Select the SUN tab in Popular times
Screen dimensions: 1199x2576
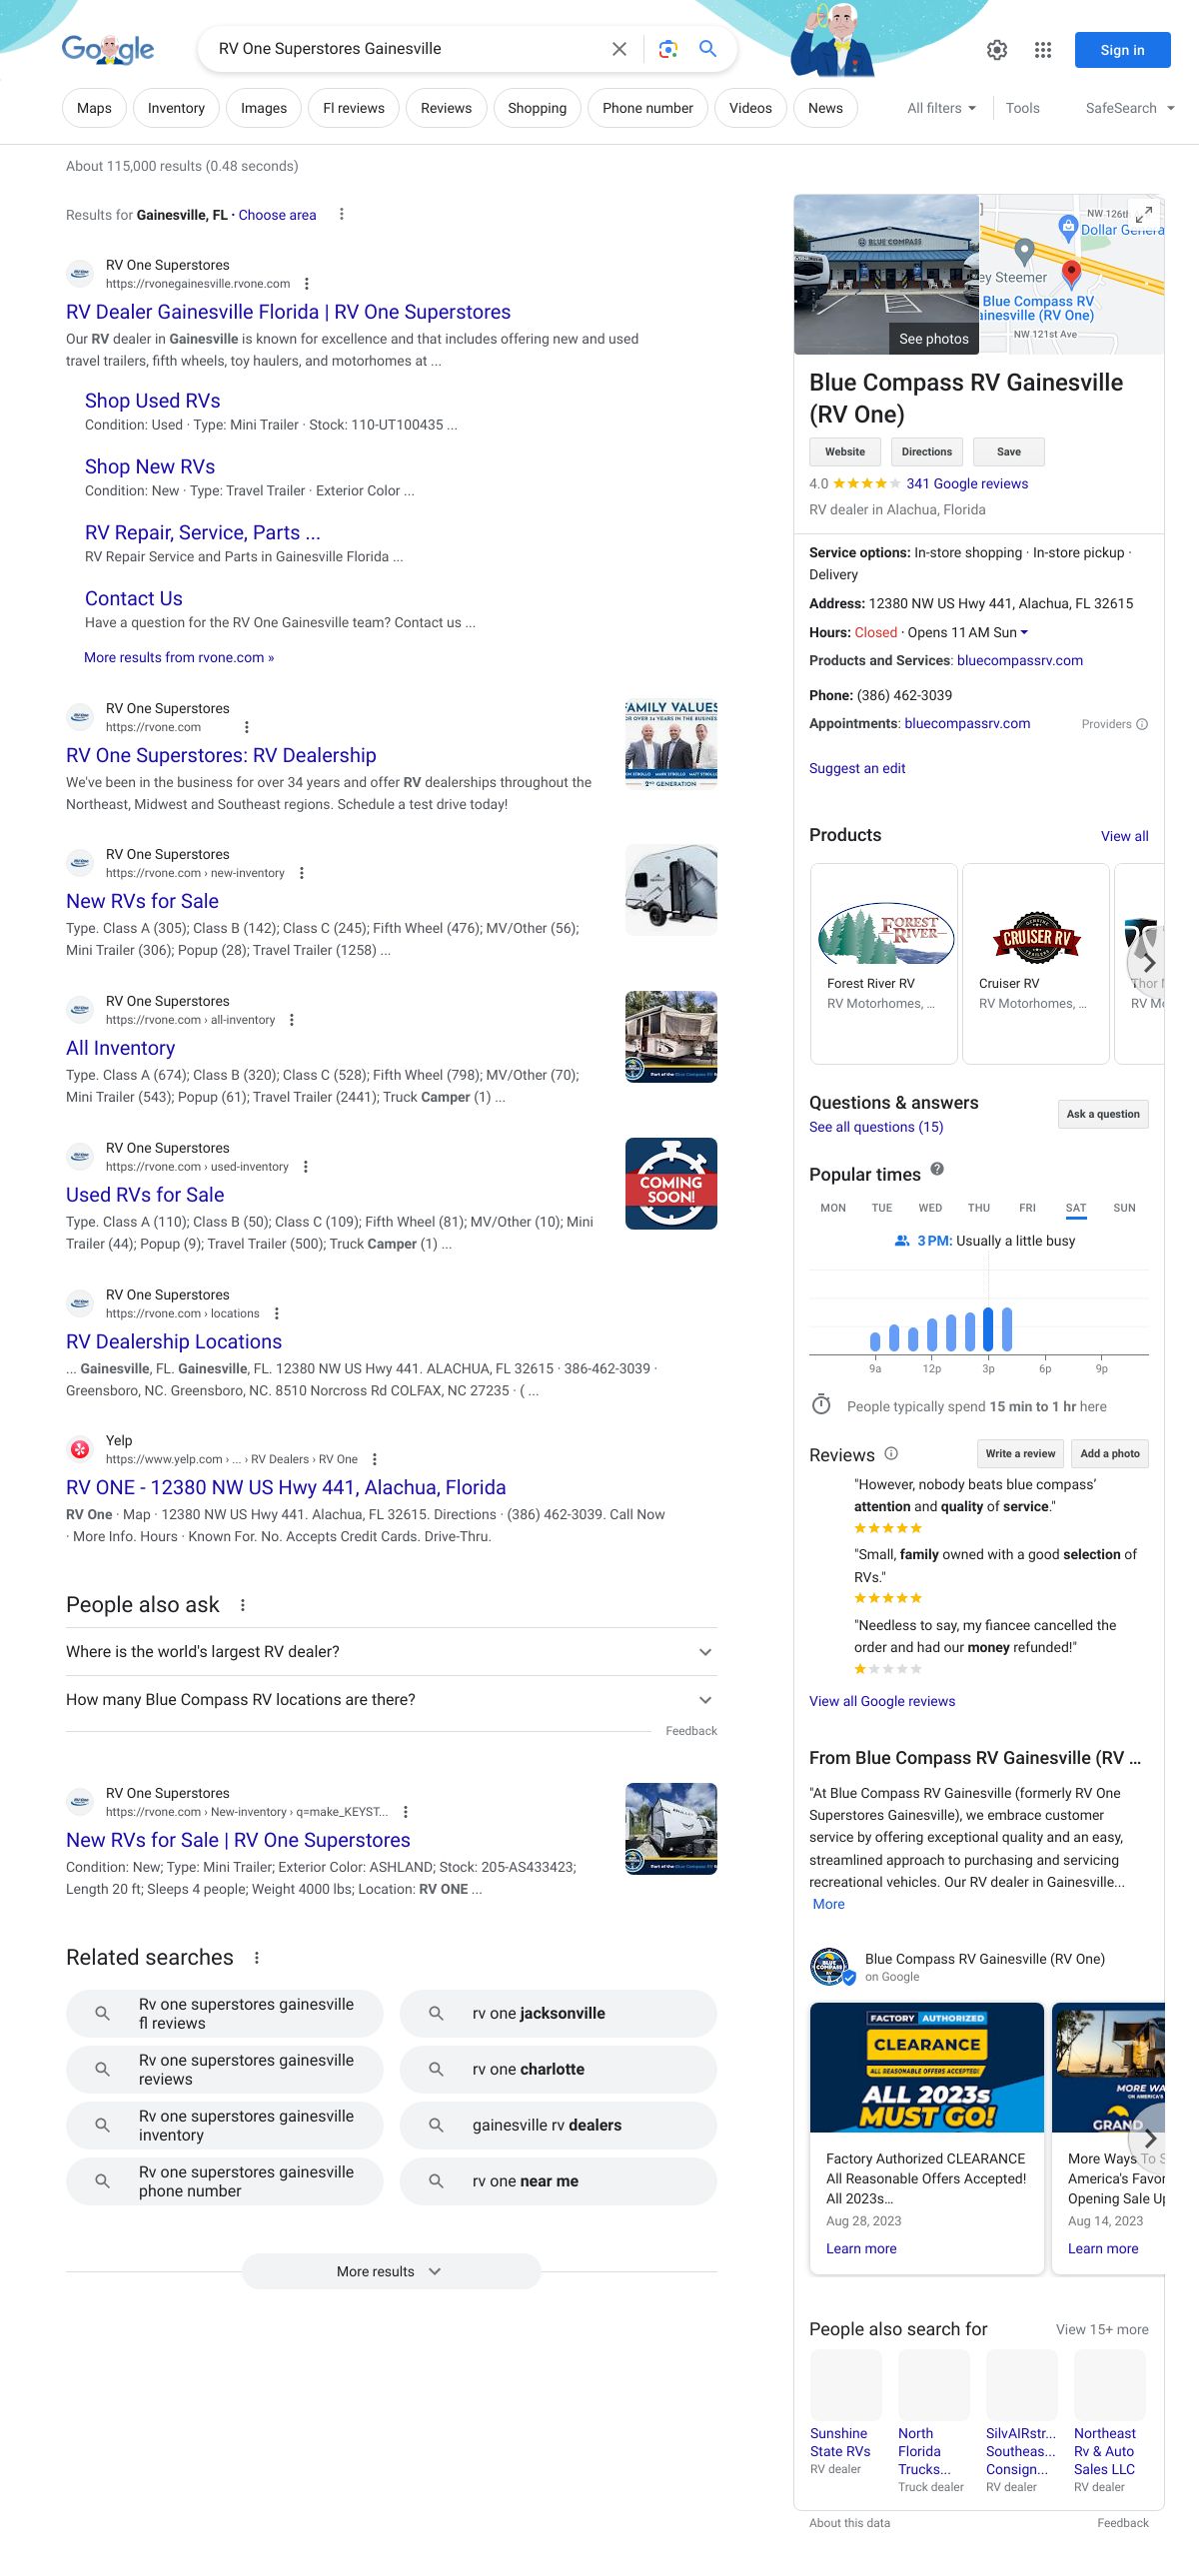click(1124, 1208)
